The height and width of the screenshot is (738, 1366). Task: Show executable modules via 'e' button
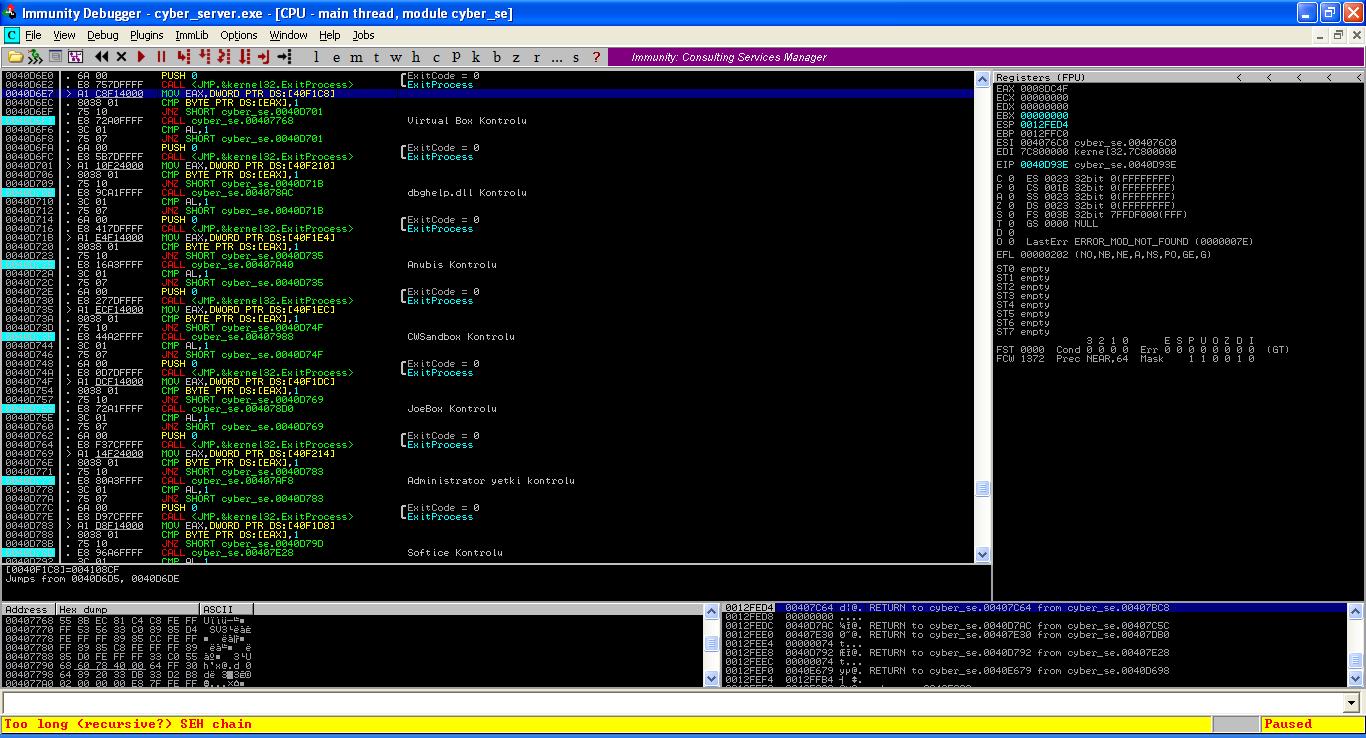tap(335, 57)
